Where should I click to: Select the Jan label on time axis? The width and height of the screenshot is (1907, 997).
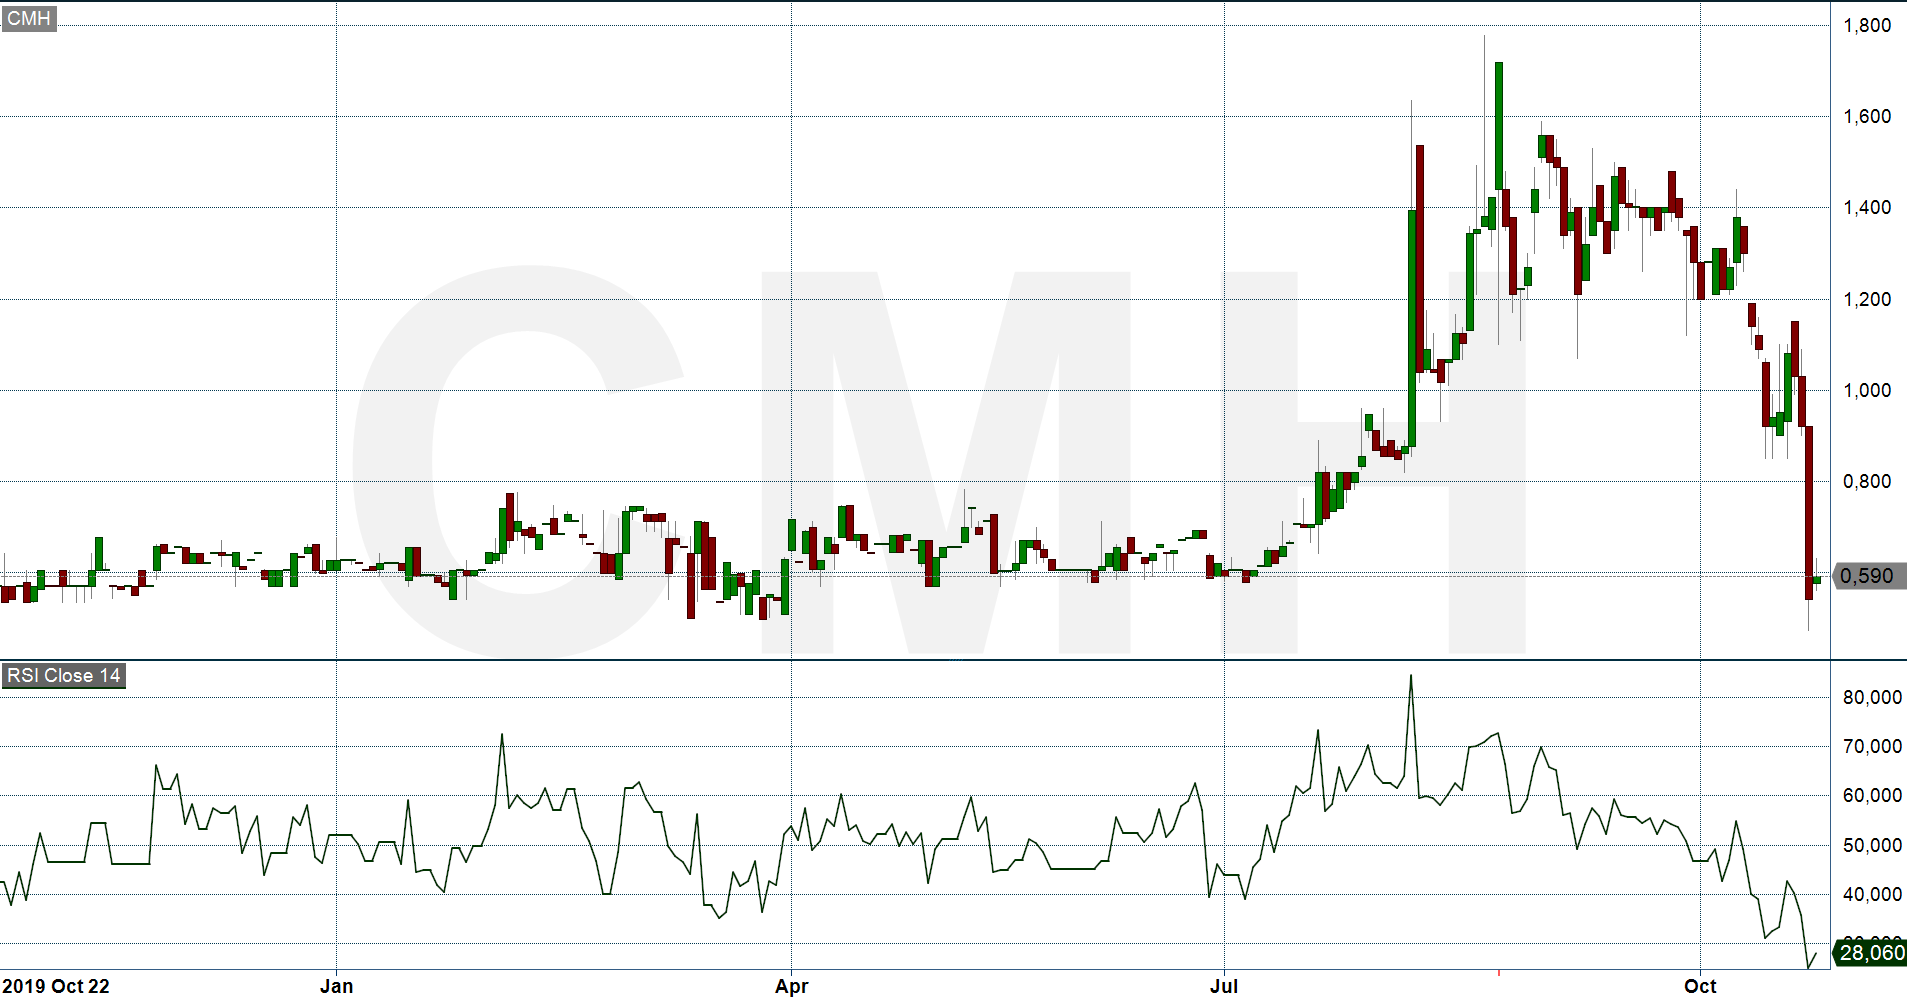[x=336, y=986]
